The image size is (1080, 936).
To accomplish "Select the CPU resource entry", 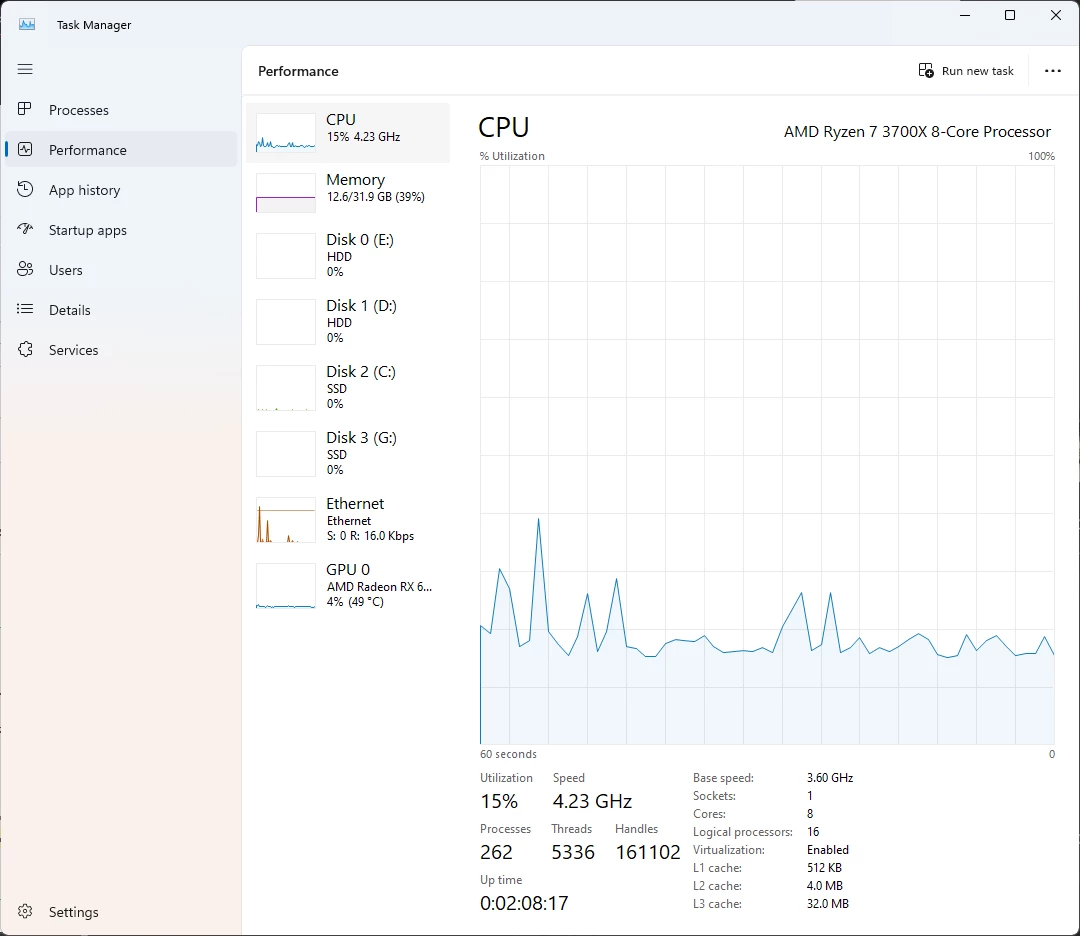I will [x=348, y=133].
